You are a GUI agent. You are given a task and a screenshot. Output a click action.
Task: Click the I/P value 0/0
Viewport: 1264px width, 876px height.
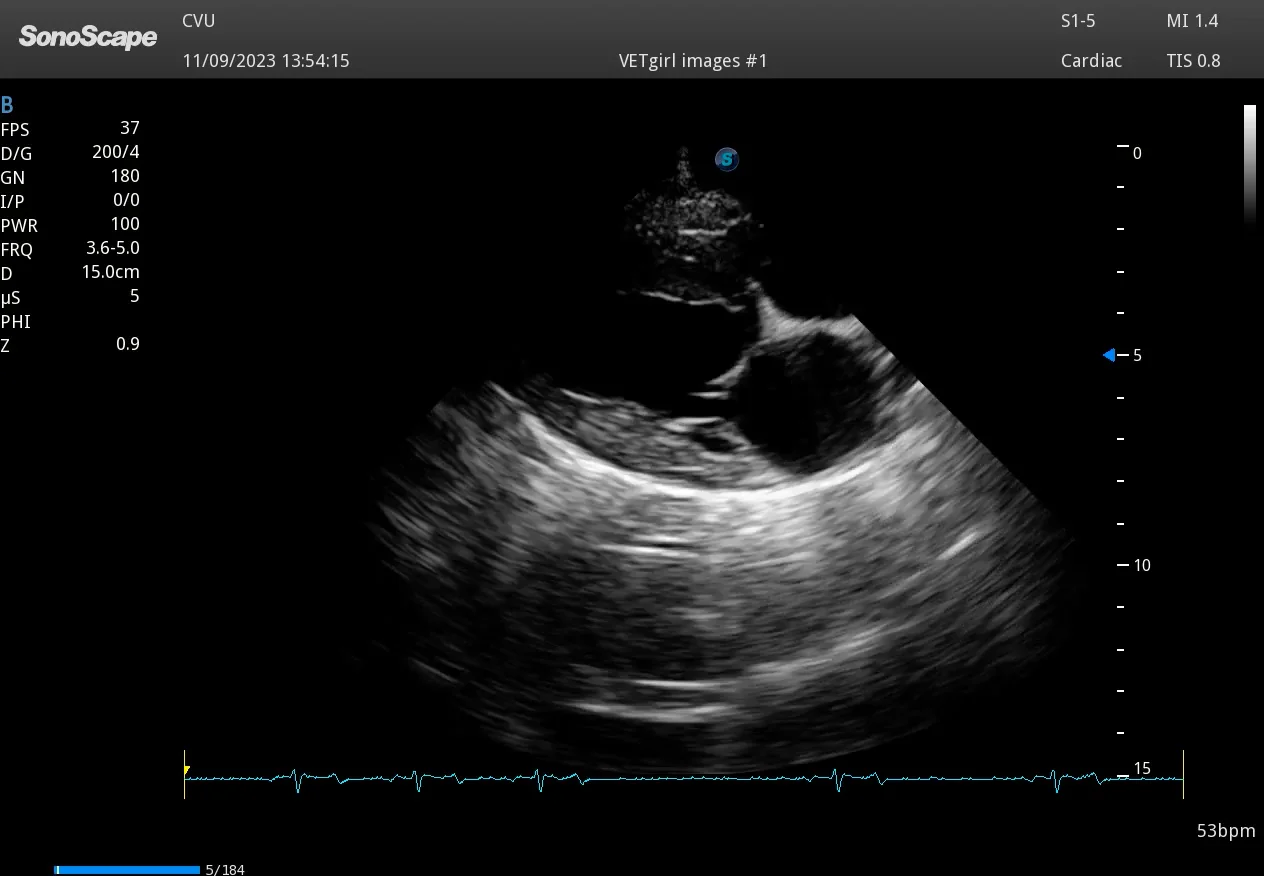point(126,200)
